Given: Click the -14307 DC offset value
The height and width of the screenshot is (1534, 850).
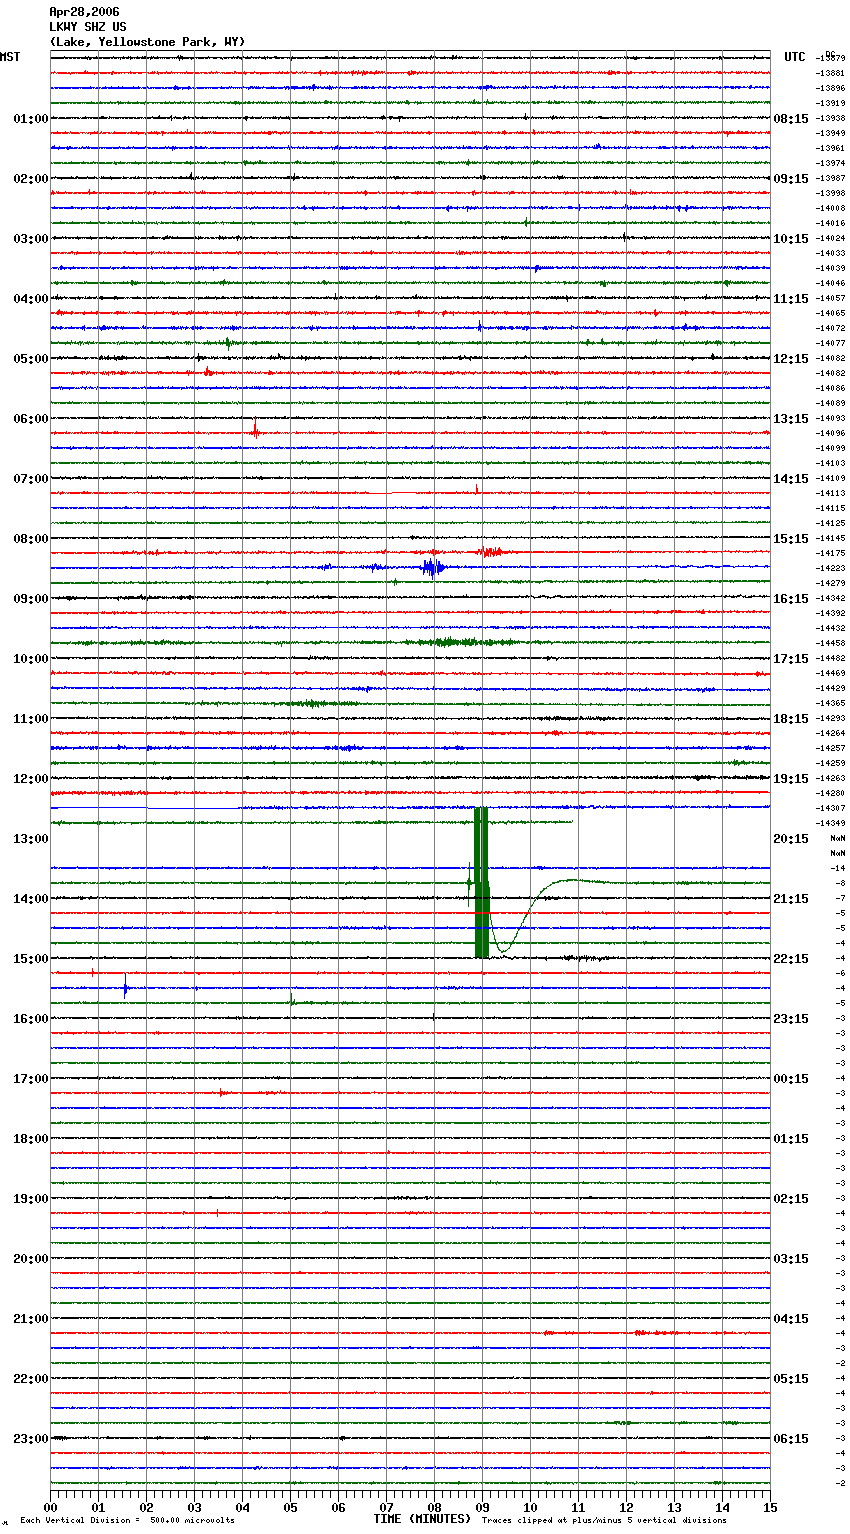Looking at the screenshot, I should coord(831,808).
